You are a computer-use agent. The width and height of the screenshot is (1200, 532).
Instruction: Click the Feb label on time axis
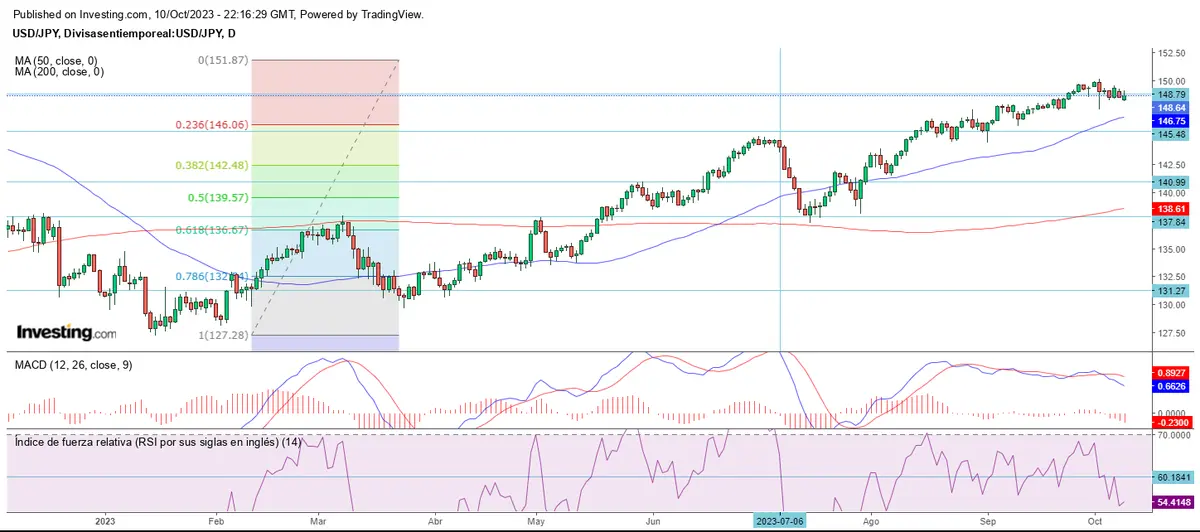click(217, 522)
